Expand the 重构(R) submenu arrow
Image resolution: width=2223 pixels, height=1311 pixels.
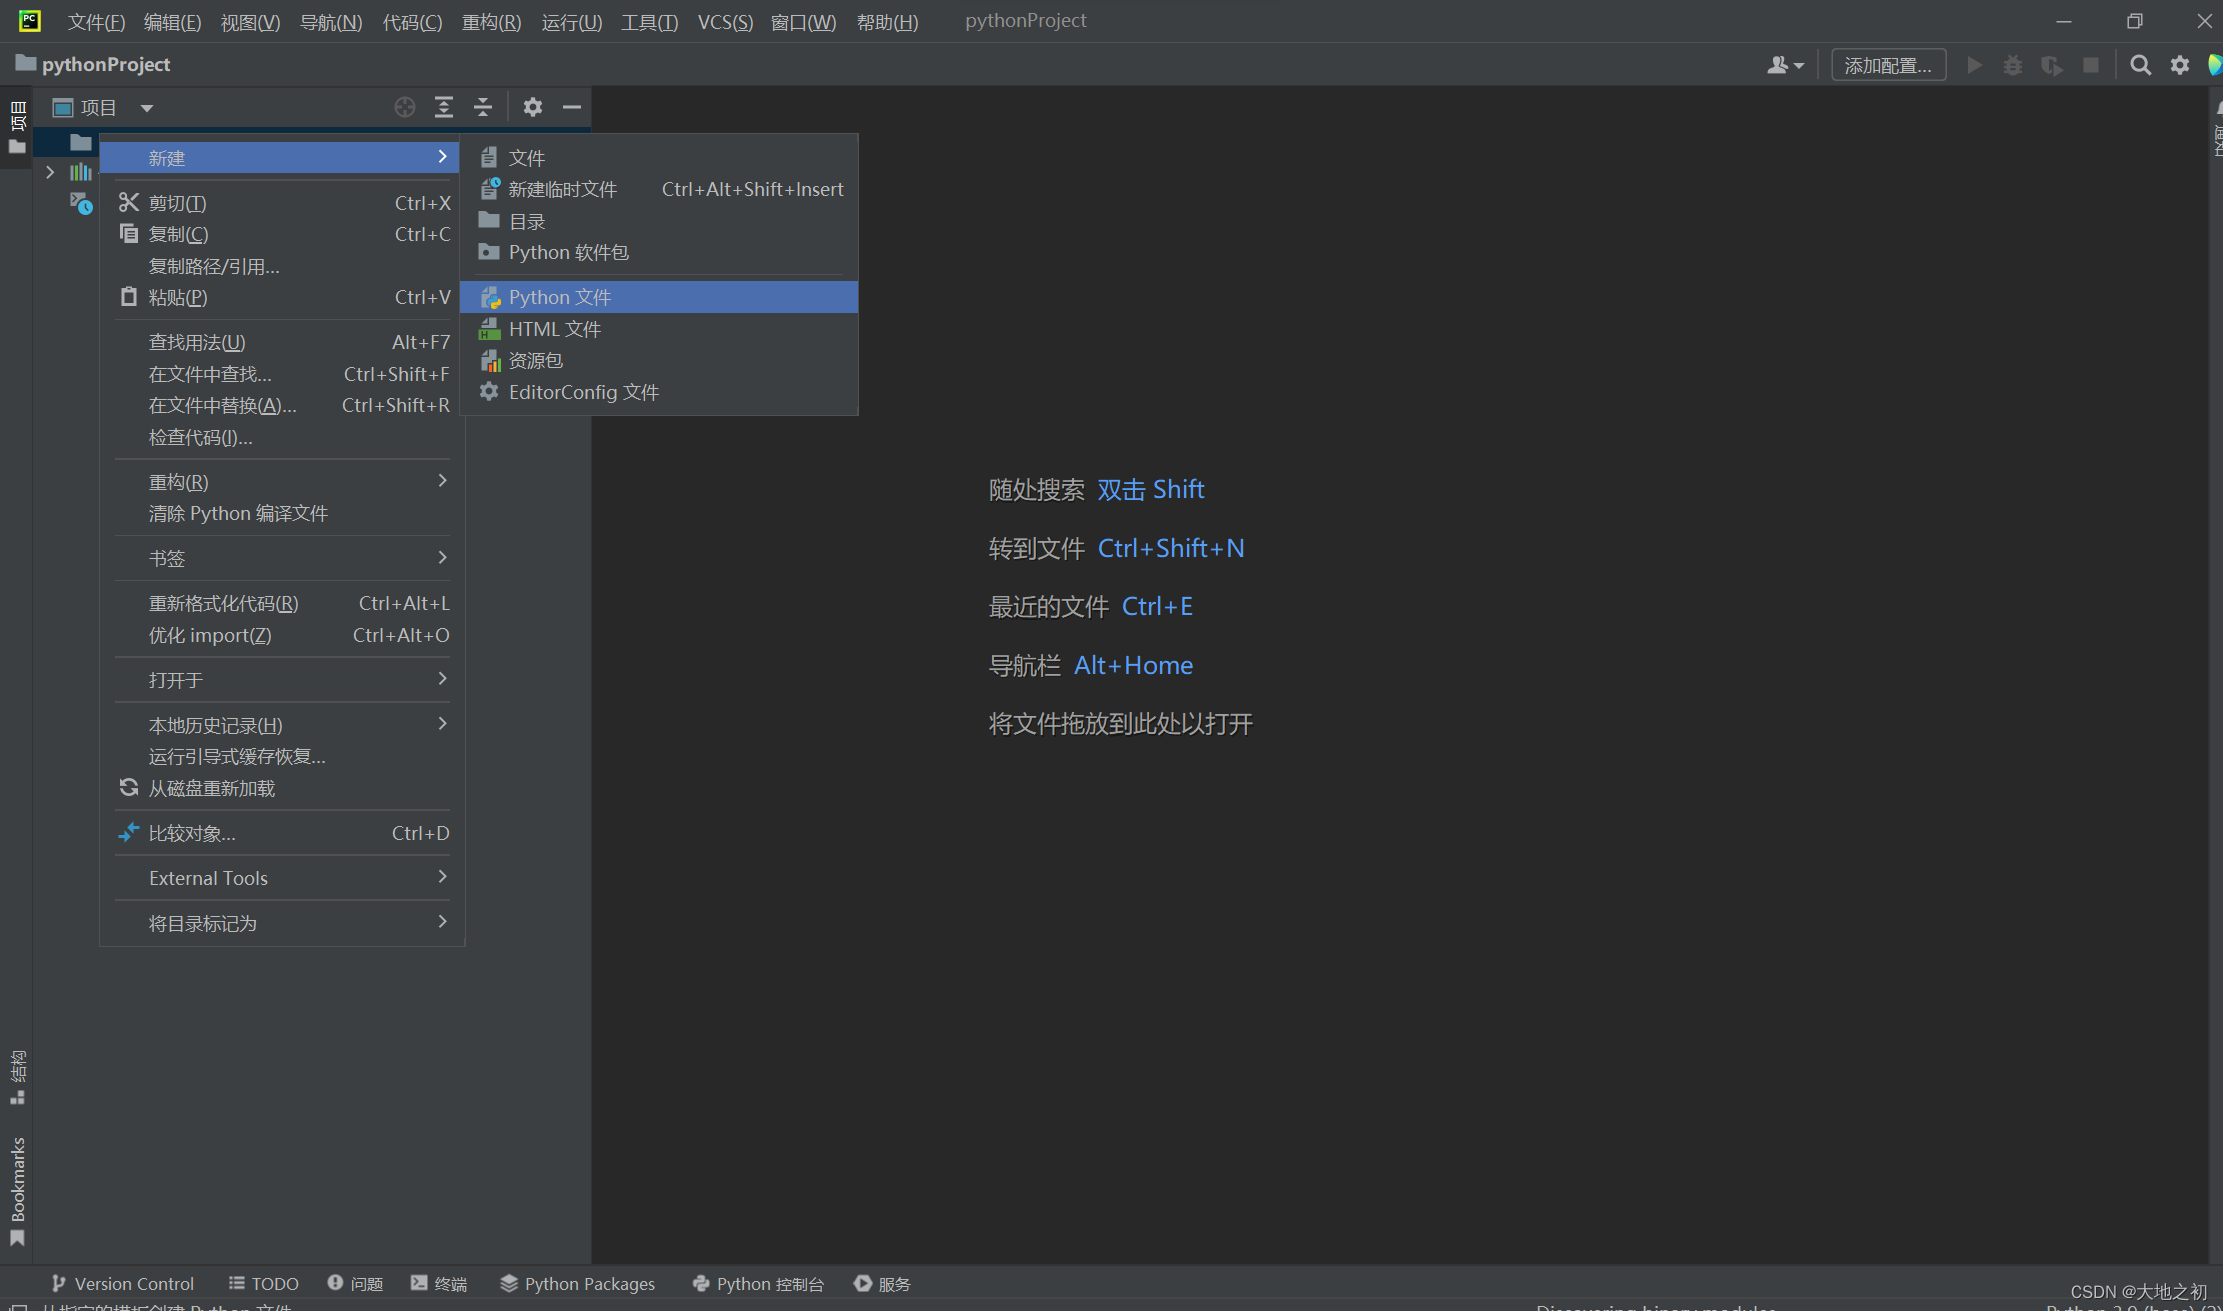(442, 481)
